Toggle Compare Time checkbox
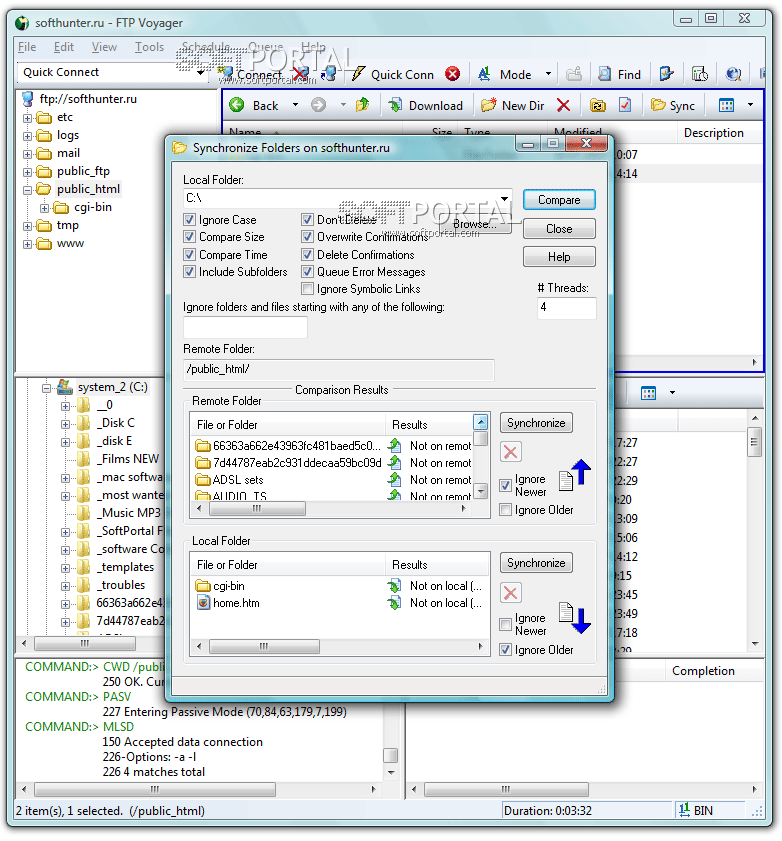782x841 pixels. click(x=189, y=254)
